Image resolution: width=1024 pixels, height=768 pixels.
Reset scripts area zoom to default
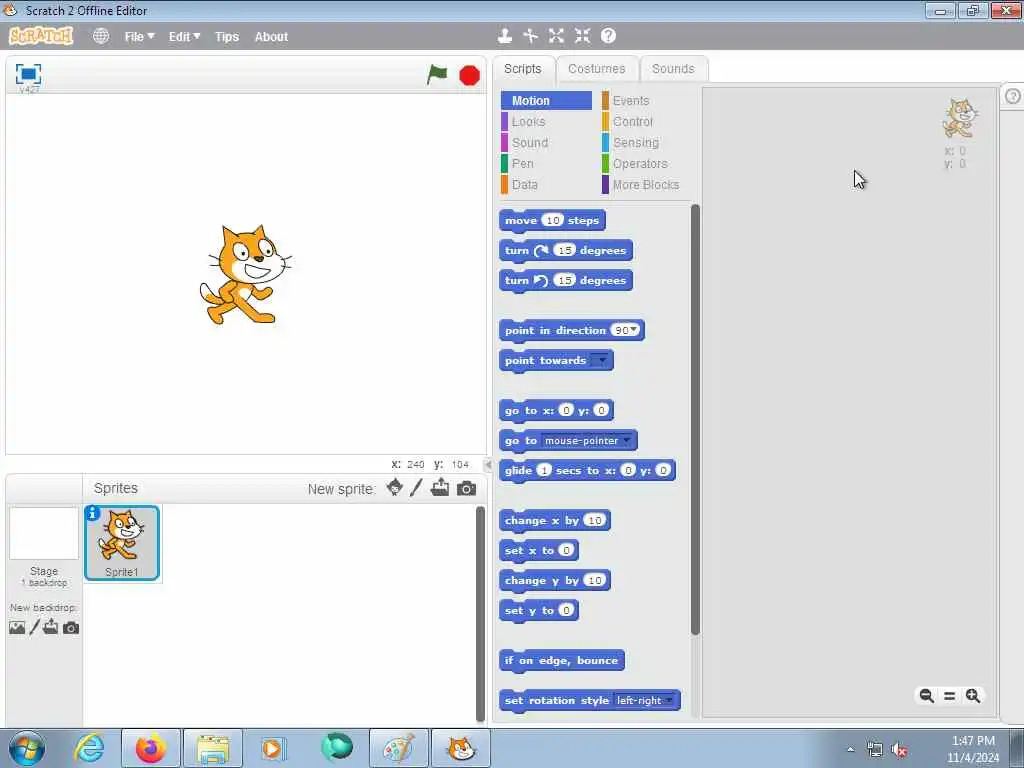(950, 696)
